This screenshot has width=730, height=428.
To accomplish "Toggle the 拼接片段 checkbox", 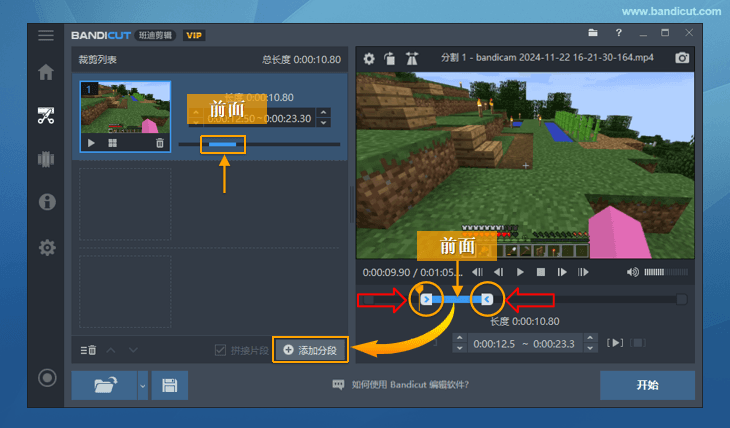I will coord(220,350).
